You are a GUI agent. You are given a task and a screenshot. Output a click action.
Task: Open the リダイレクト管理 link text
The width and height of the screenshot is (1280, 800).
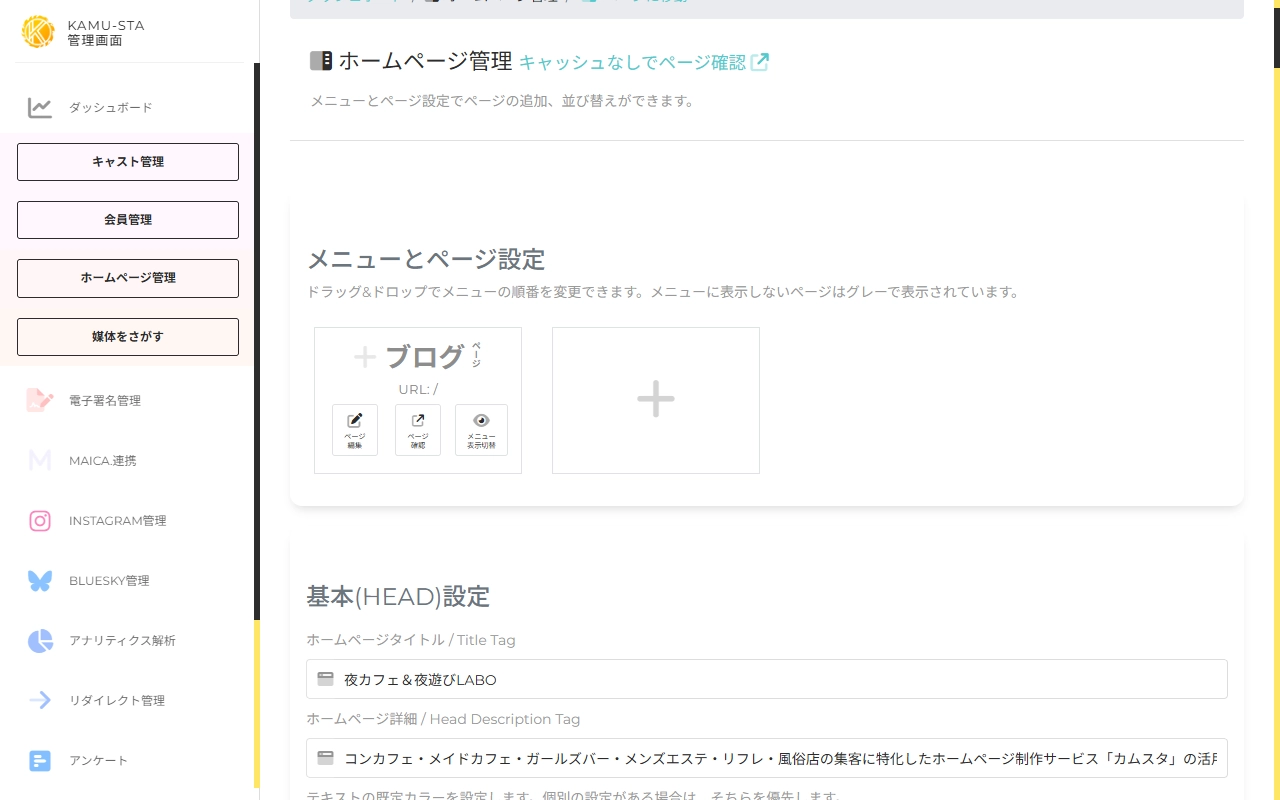pos(117,701)
